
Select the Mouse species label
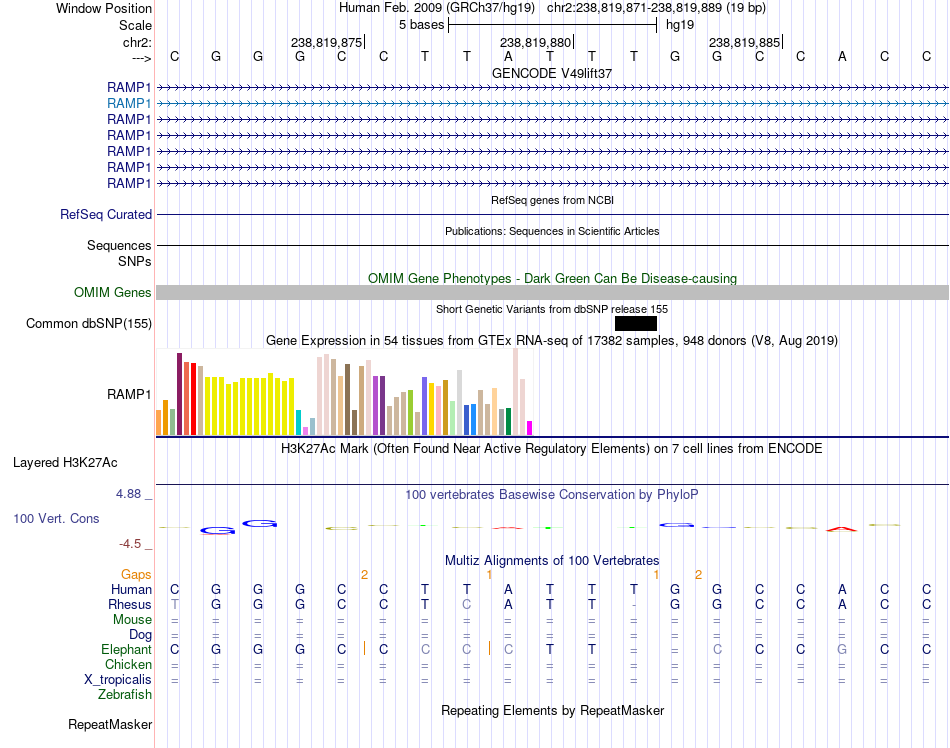click(132, 620)
